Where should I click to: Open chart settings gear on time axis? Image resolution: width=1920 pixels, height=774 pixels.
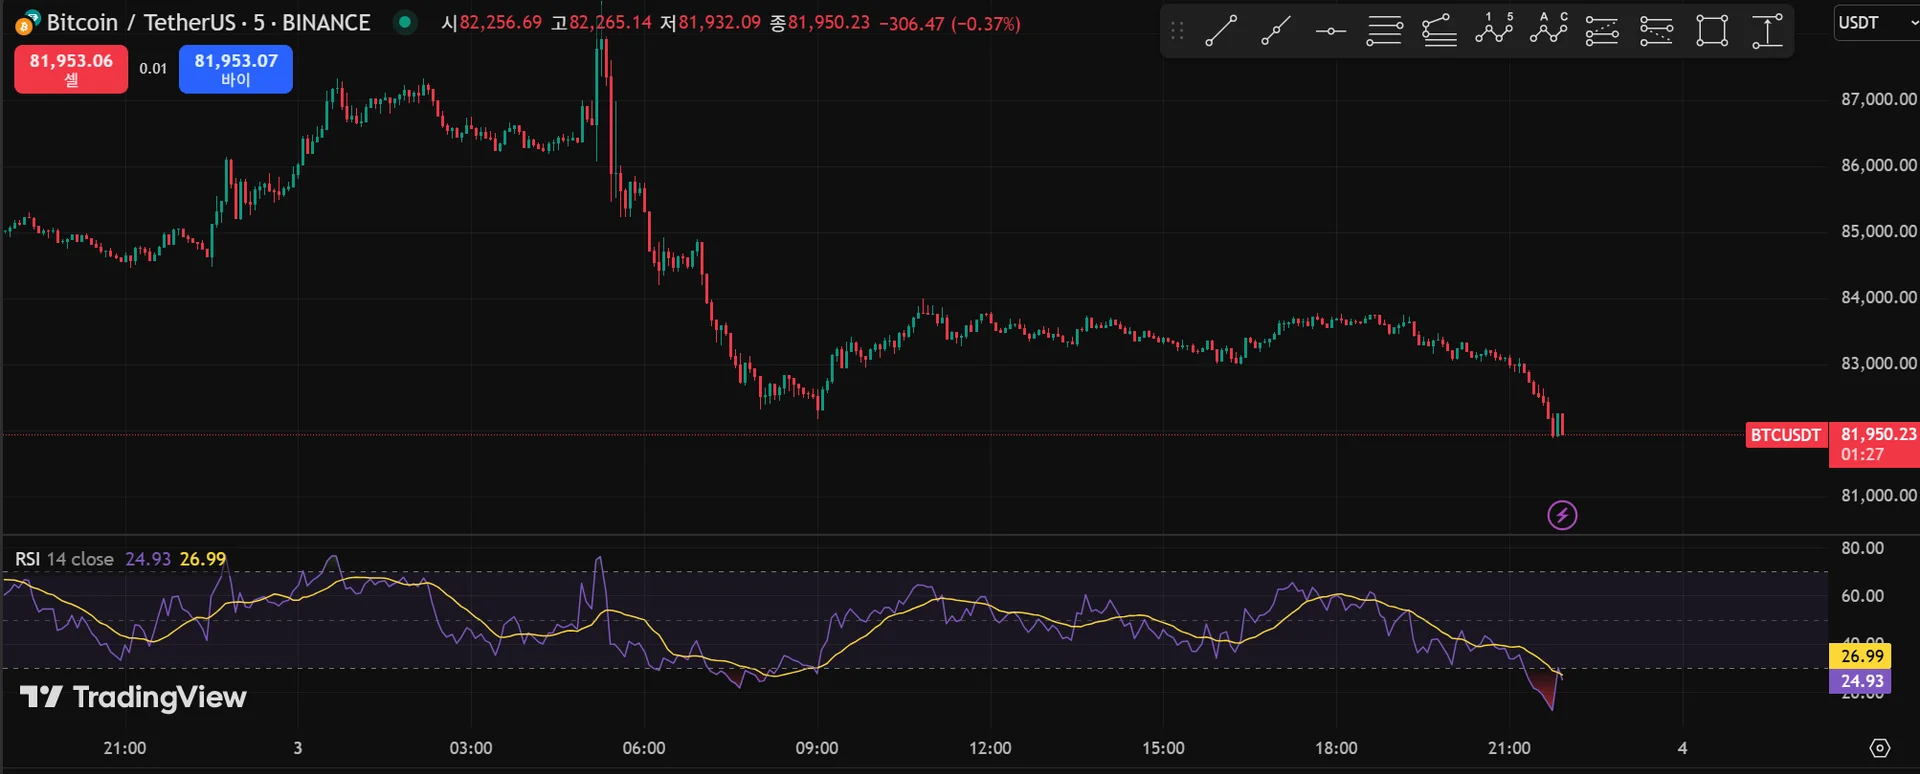pos(1880,748)
